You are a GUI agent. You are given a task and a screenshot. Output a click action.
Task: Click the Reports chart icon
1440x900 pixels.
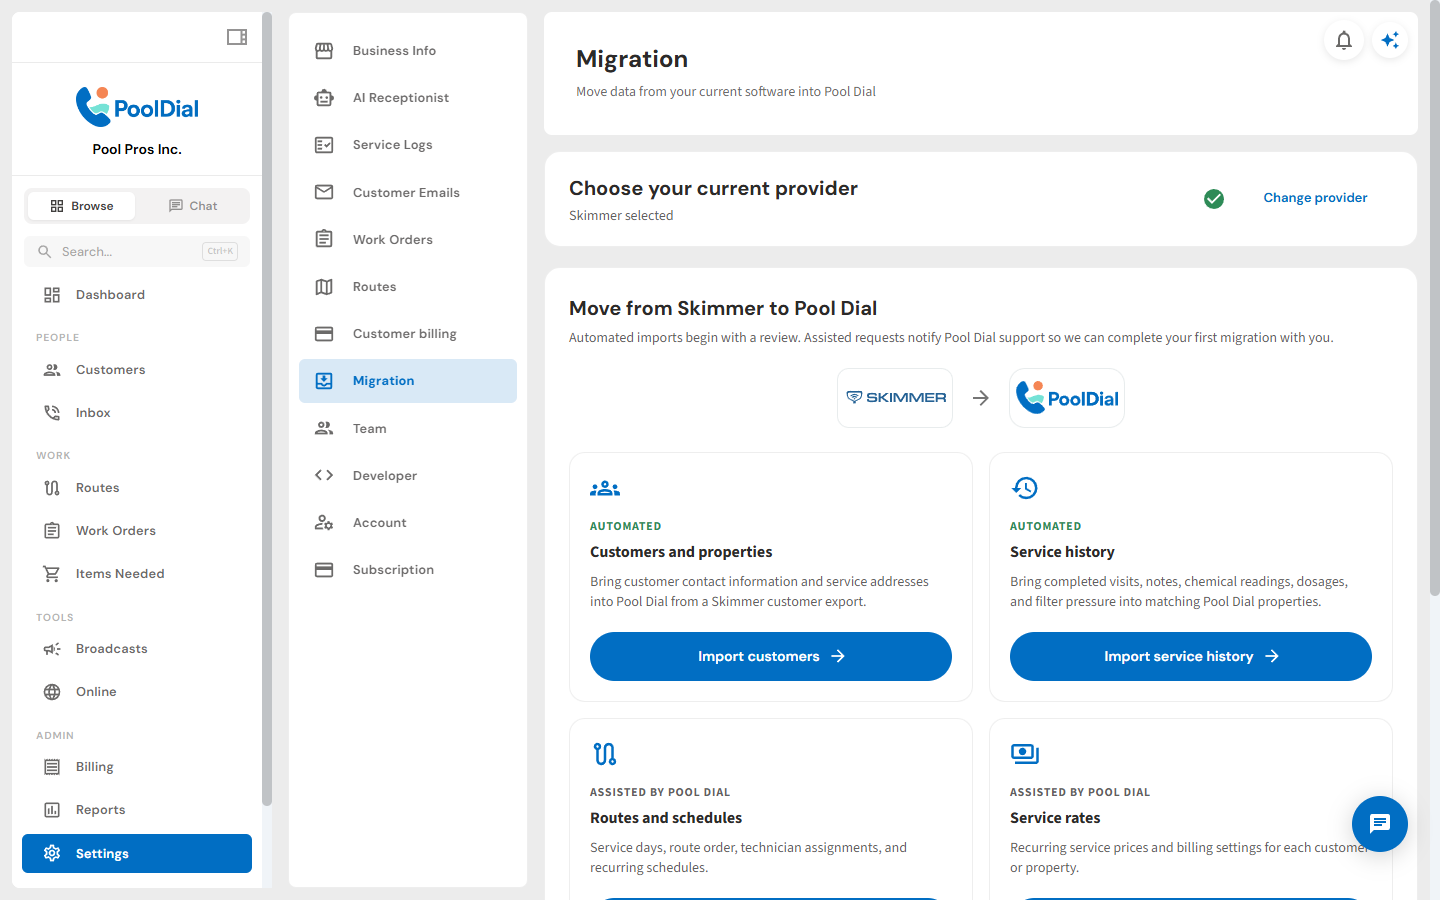pos(52,810)
